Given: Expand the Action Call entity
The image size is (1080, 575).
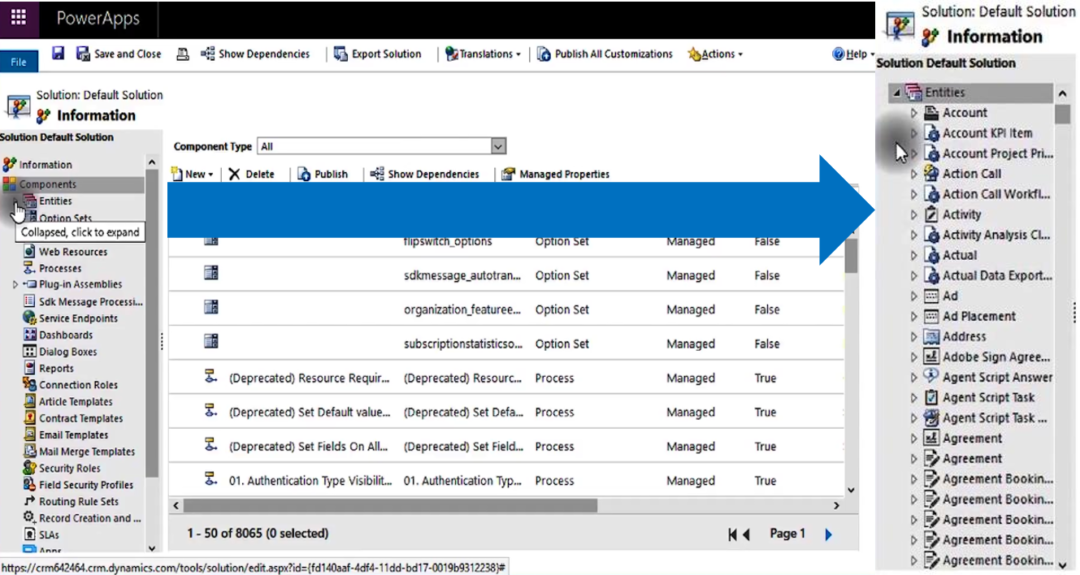Looking at the screenshot, I should pos(914,174).
